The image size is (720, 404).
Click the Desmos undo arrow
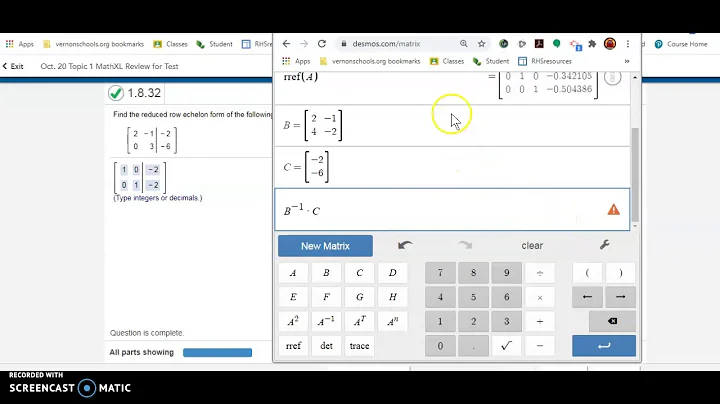click(405, 246)
